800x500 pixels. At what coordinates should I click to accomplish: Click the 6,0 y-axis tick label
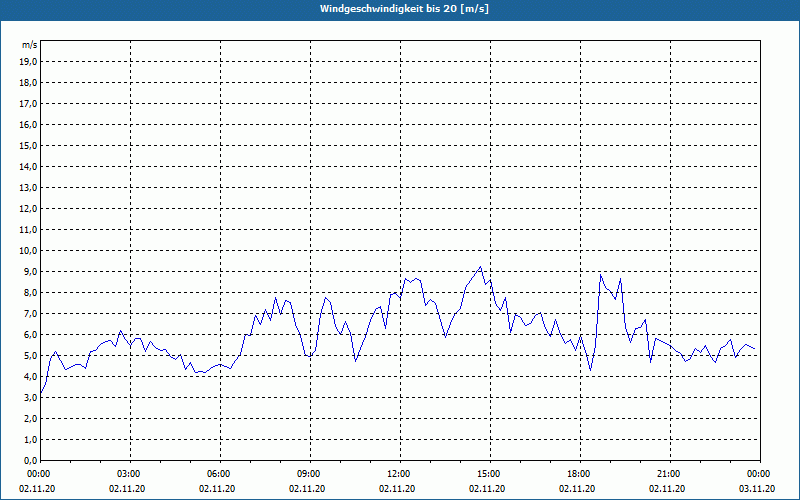click(x=30, y=334)
